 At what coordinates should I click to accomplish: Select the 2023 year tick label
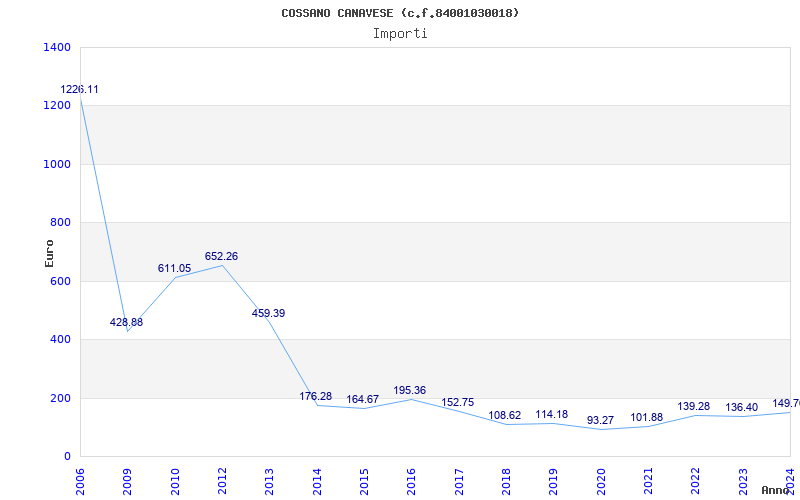tap(743, 479)
